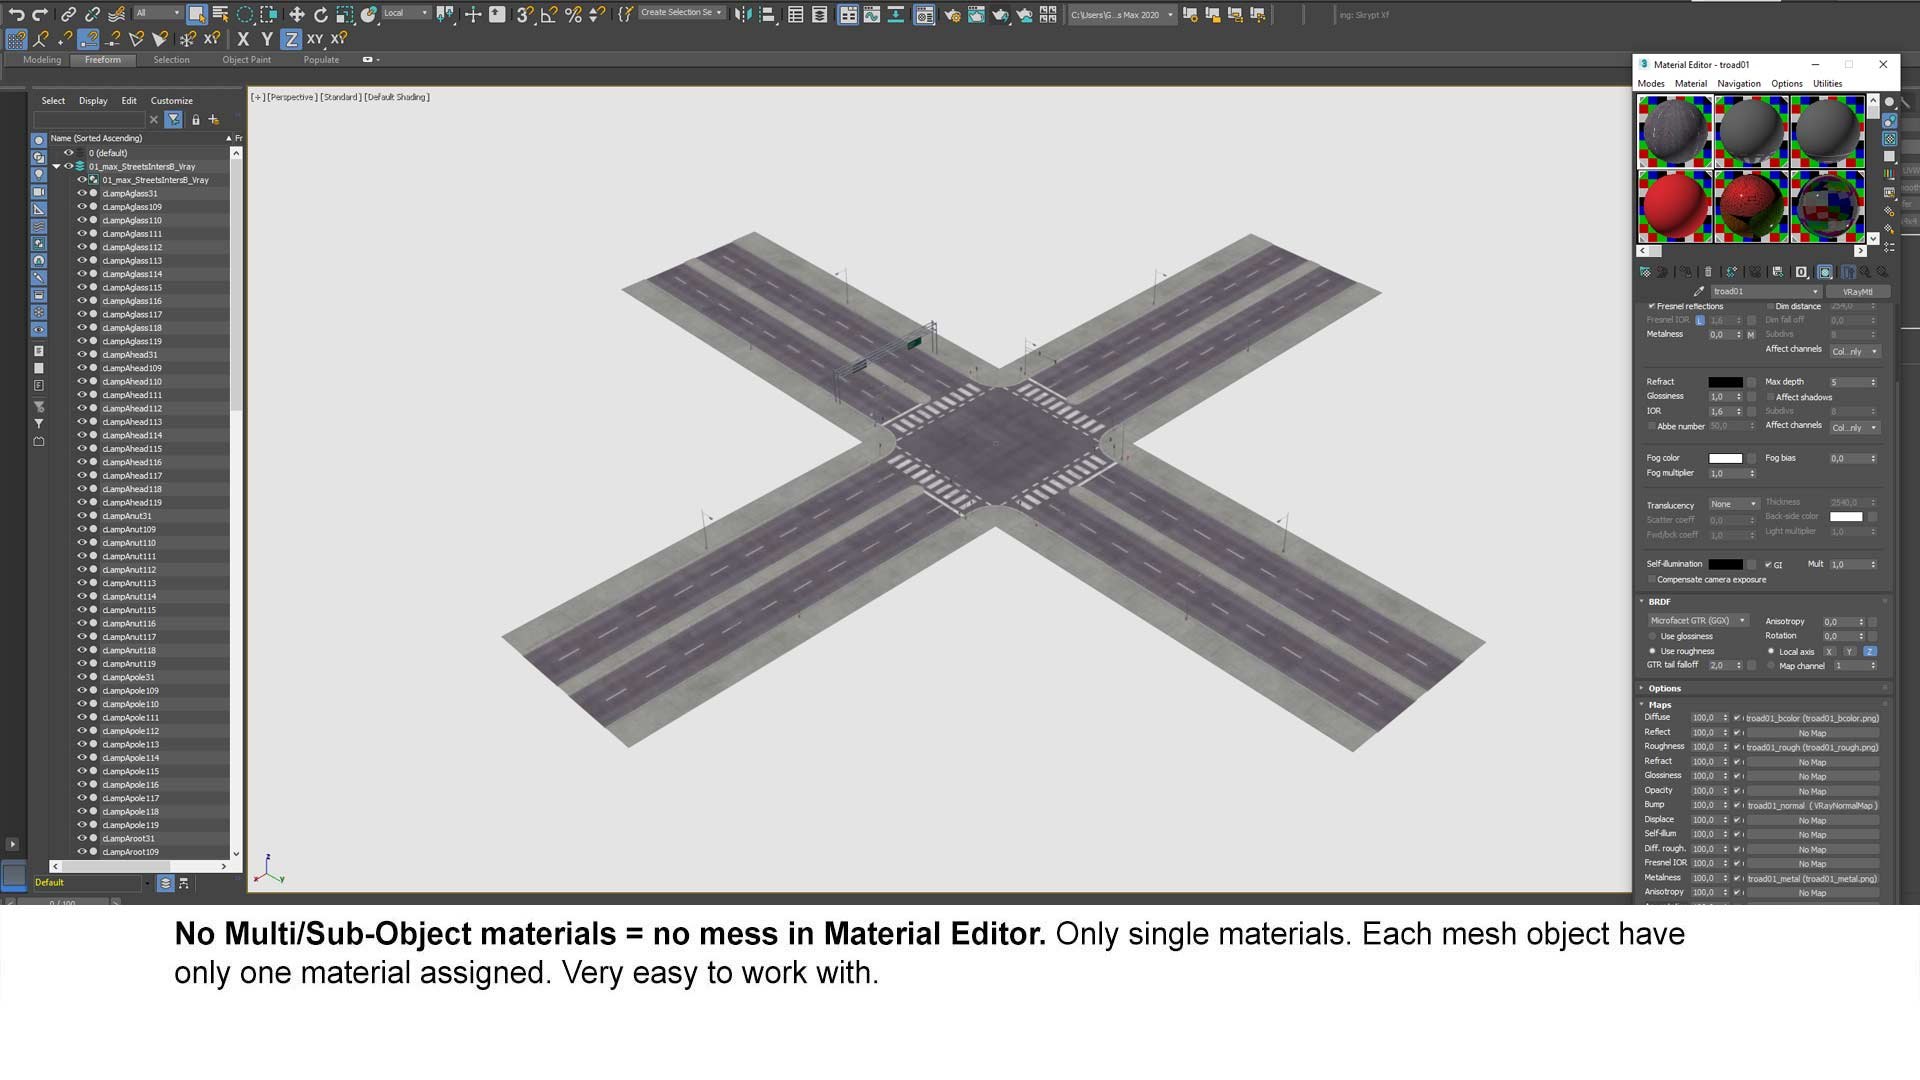Image resolution: width=1920 pixels, height=1080 pixels.
Task: Open Microfacet GTR (GGX) BRDF dropdown
Action: tap(1697, 621)
